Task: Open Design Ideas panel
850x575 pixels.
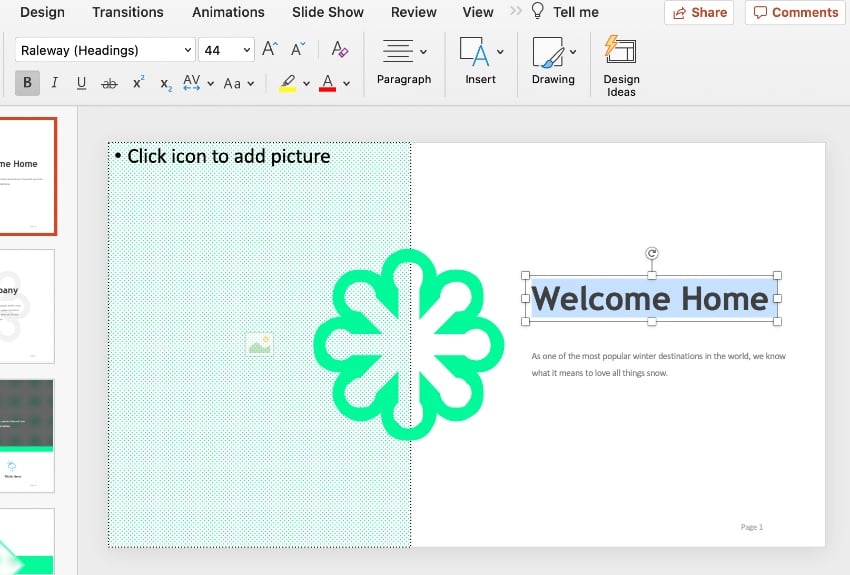Action: [621, 65]
